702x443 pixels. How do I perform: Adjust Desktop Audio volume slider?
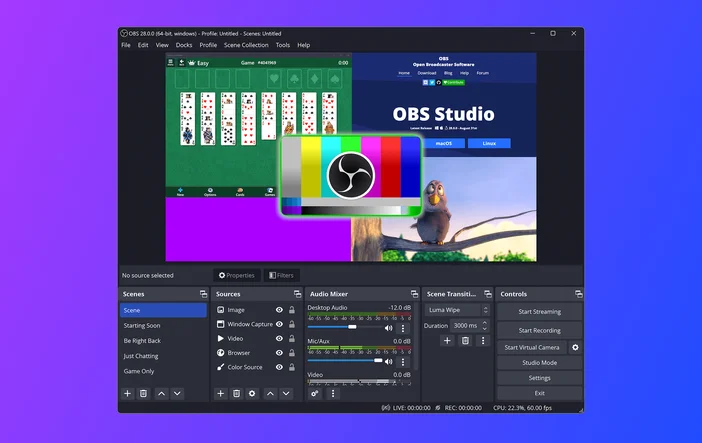pyautogui.click(x=345, y=327)
